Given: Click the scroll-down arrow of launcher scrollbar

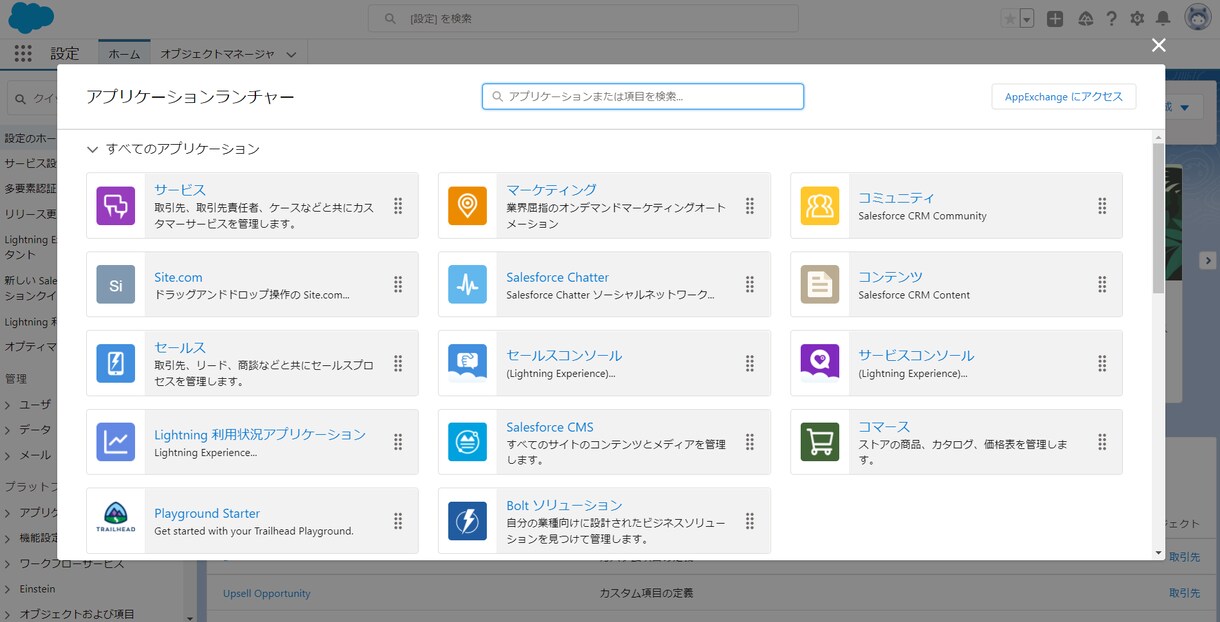Looking at the screenshot, I should click(1158, 552).
